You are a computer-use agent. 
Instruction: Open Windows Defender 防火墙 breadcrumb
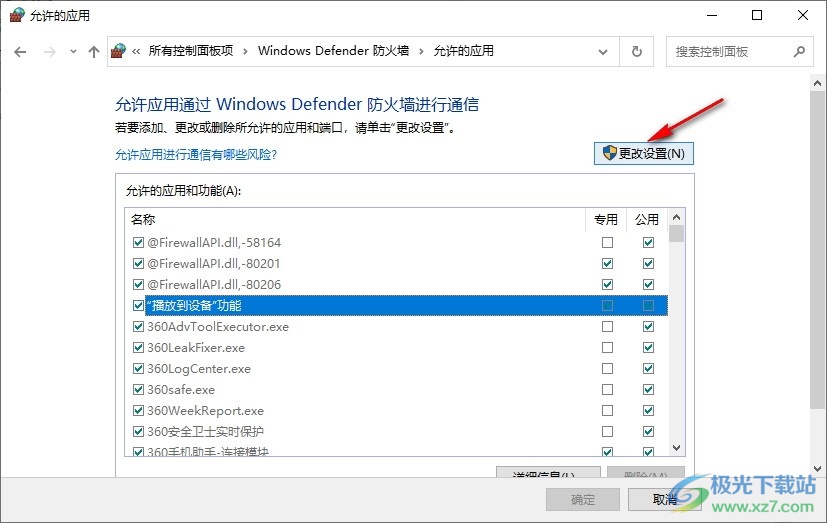click(333, 51)
